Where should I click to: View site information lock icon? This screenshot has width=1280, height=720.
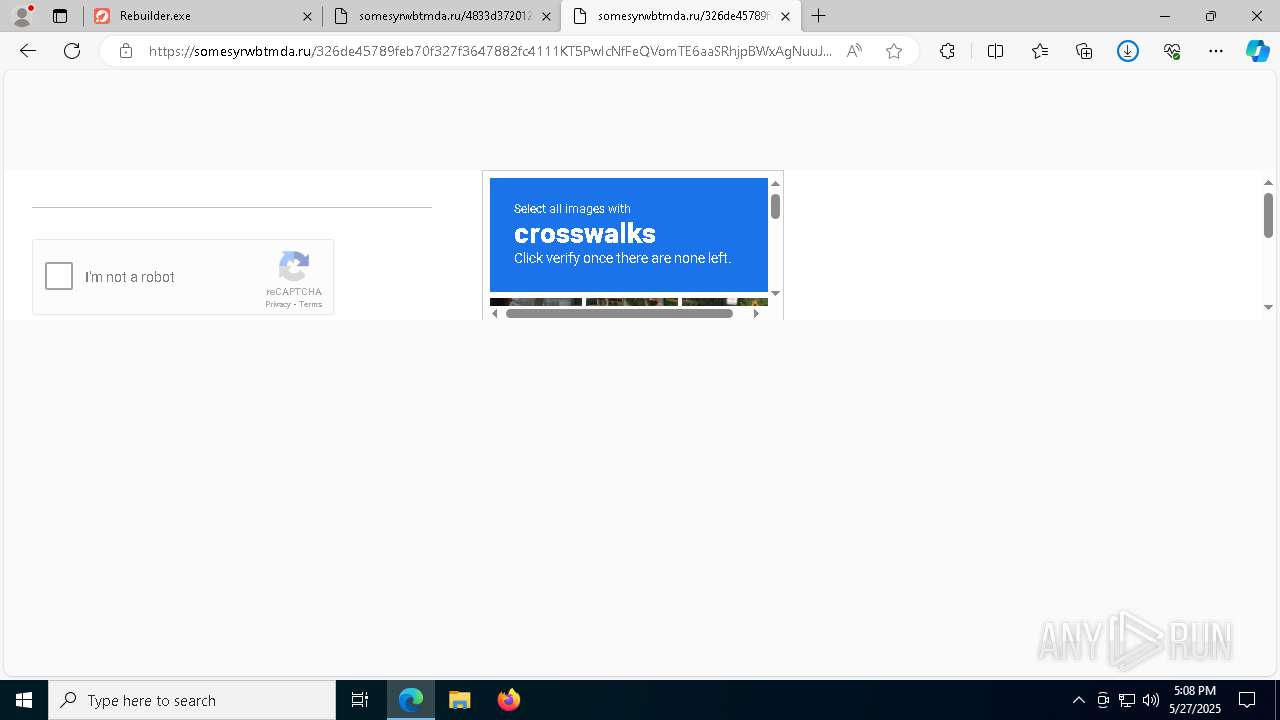point(125,51)
